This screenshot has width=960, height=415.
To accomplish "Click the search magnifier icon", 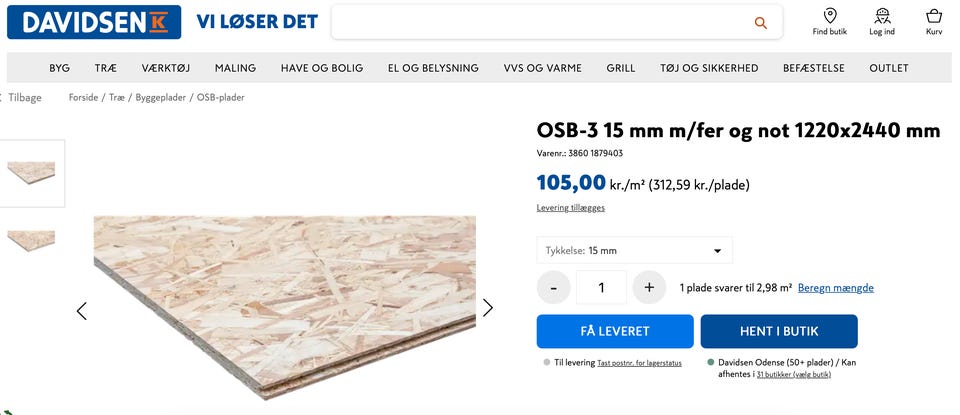I will [760, 23].
